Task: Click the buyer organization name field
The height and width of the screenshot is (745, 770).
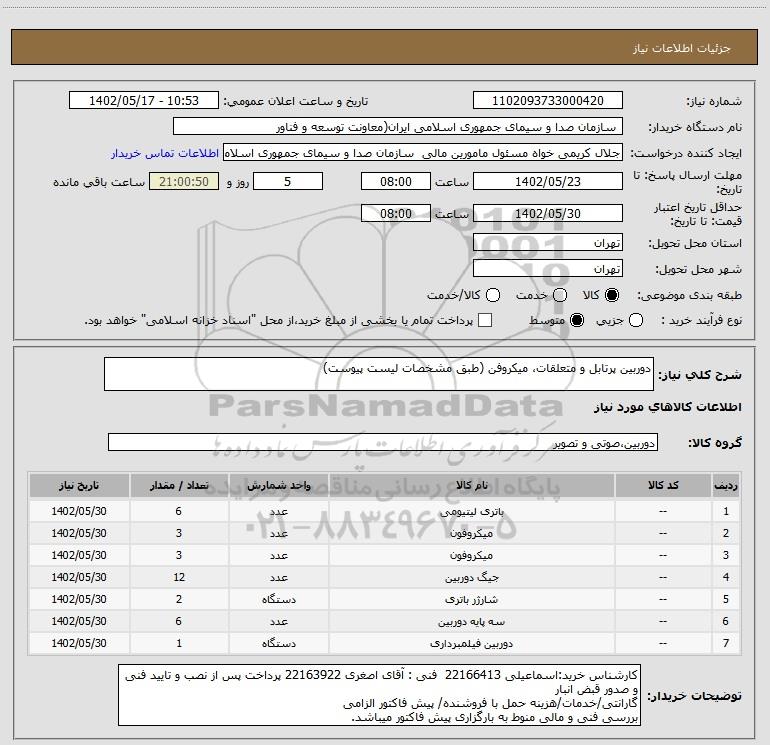Action: [398, 126]
